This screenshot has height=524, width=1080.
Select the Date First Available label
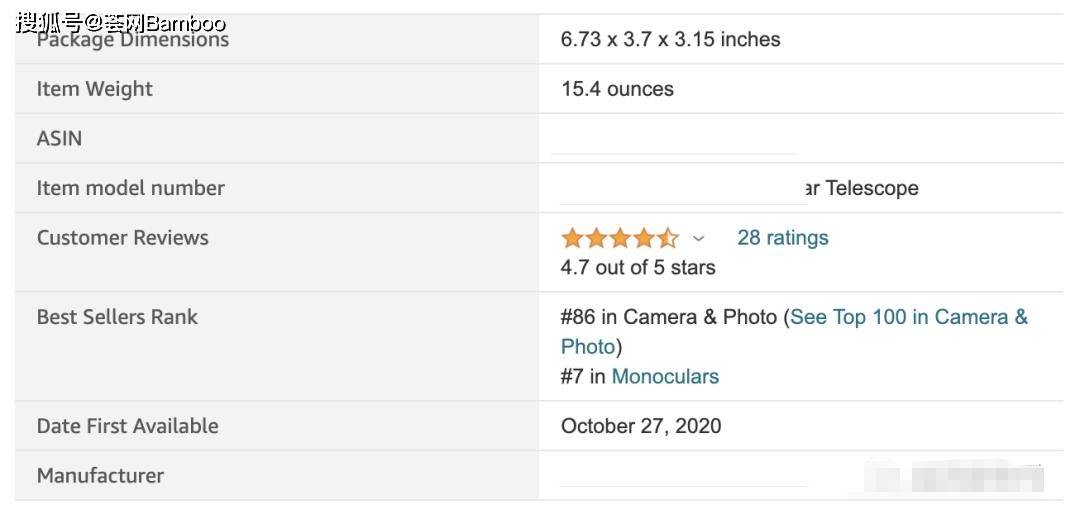click(x=127, y=426)
